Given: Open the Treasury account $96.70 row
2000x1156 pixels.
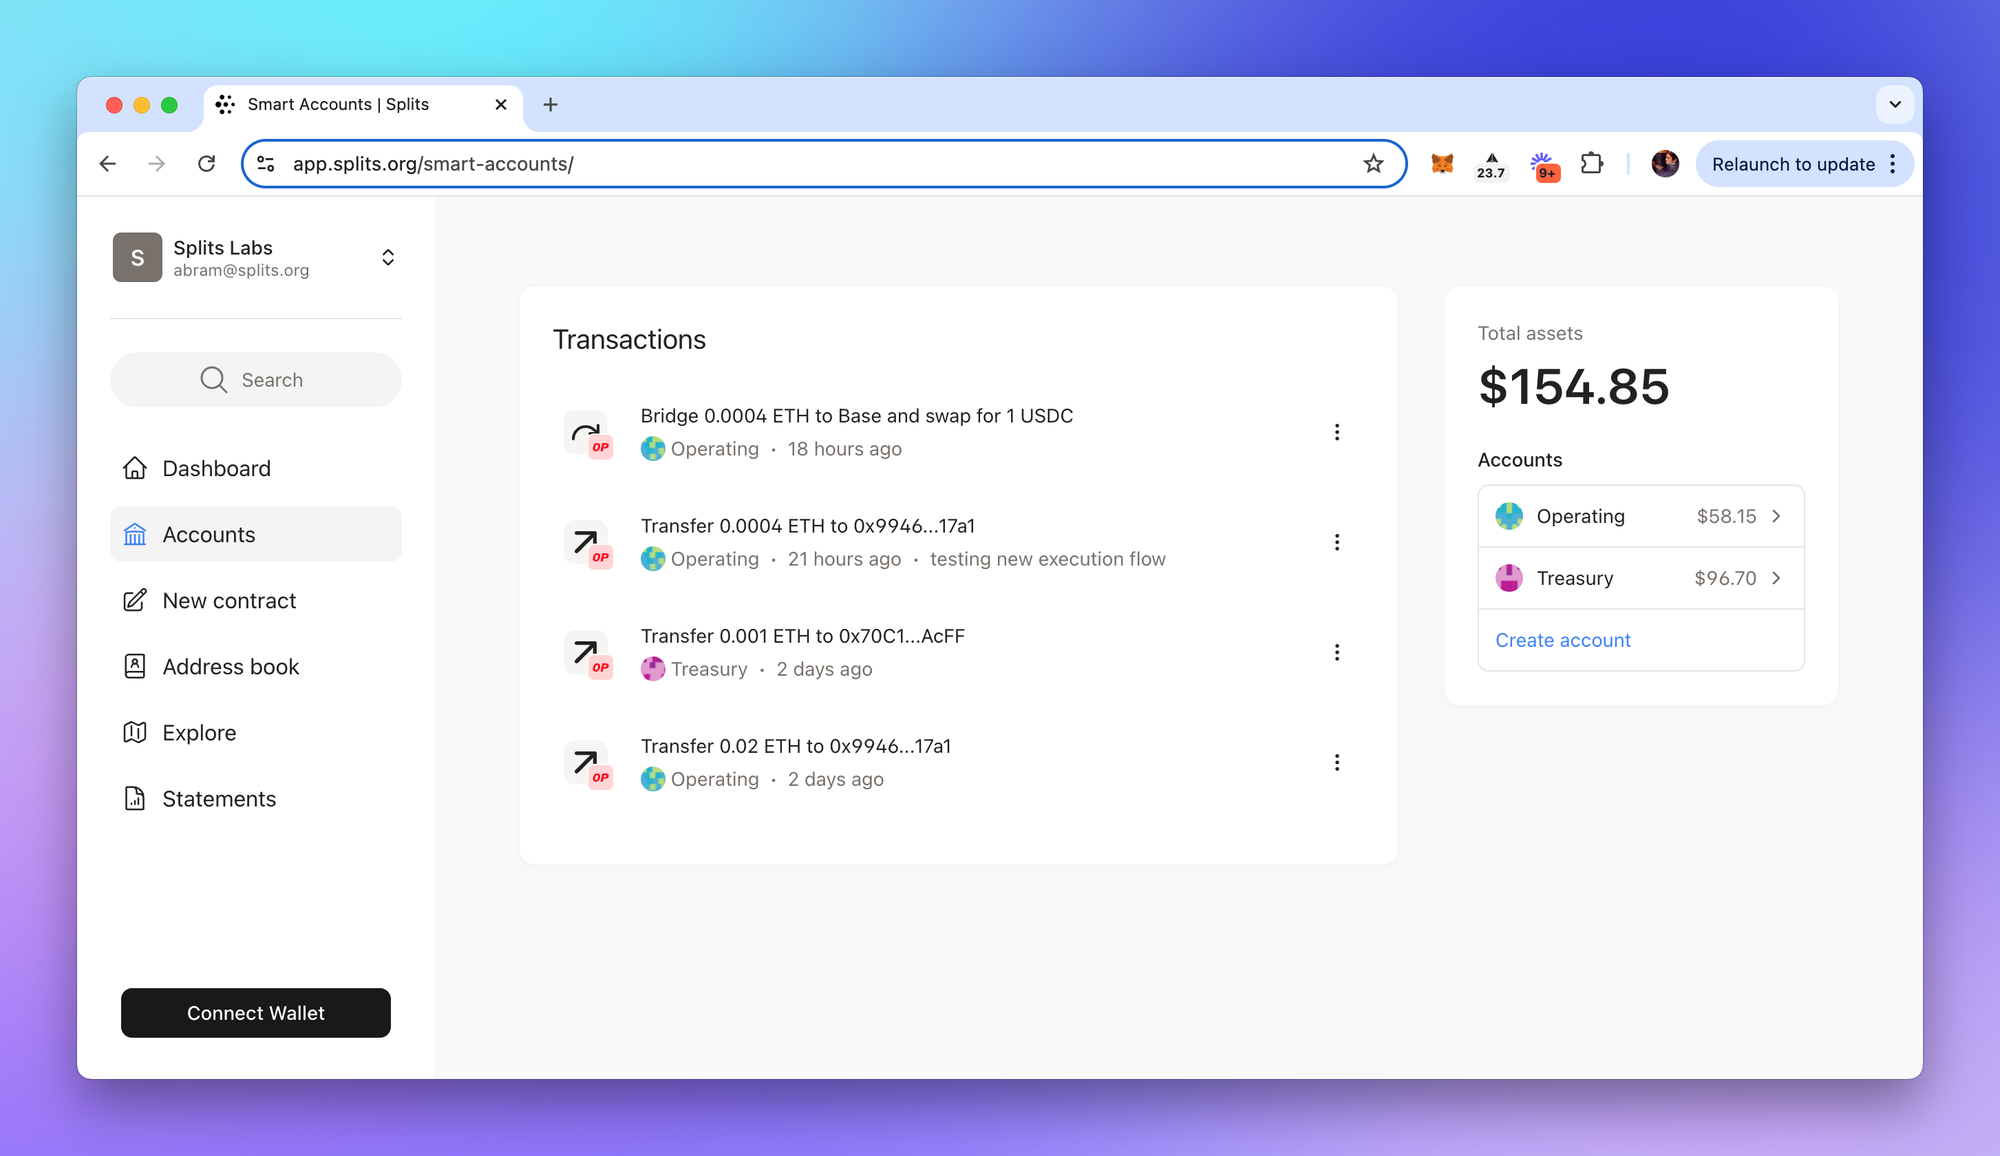Looking at the screenshot, I should click(x=1640, y=578).
